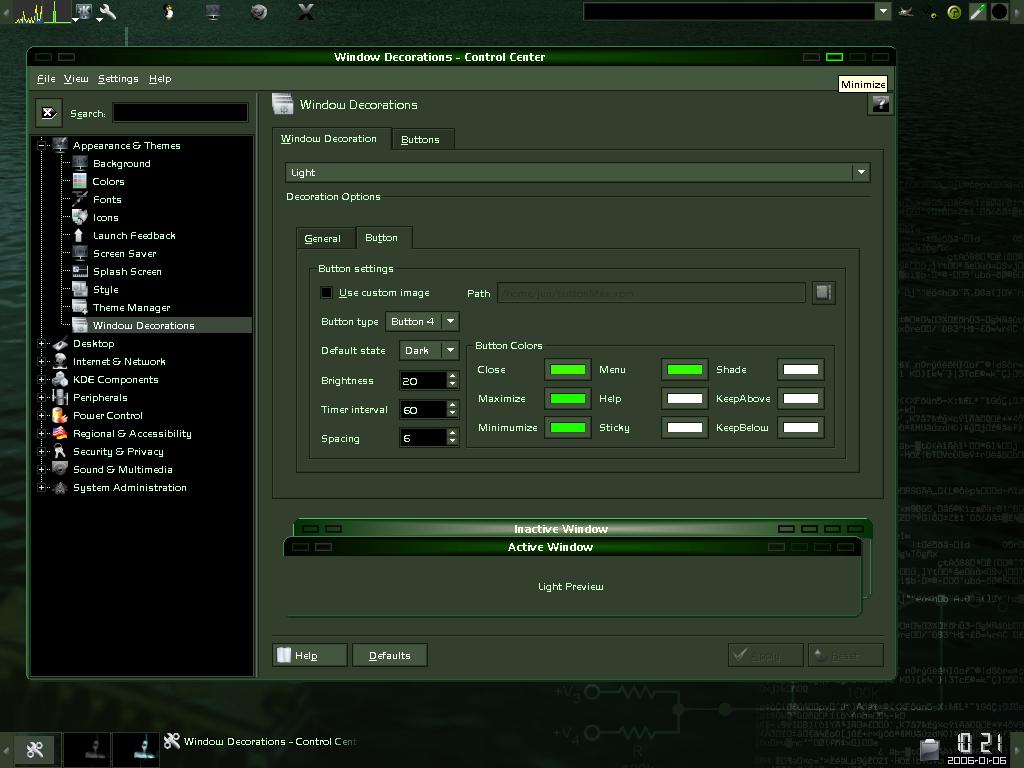Click the Power Control battery icon
This screenshot has height=768, width=1024.
point(60,415)
